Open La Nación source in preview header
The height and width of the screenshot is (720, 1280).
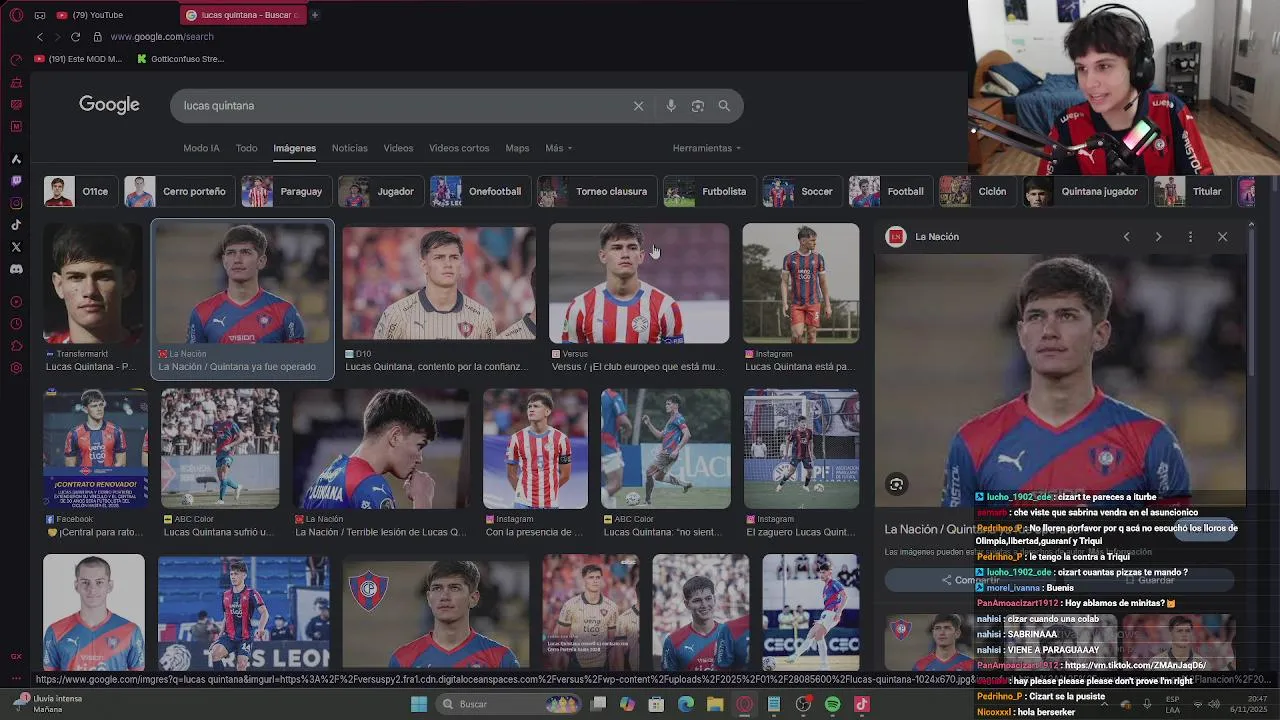click(x=923, y=237)
